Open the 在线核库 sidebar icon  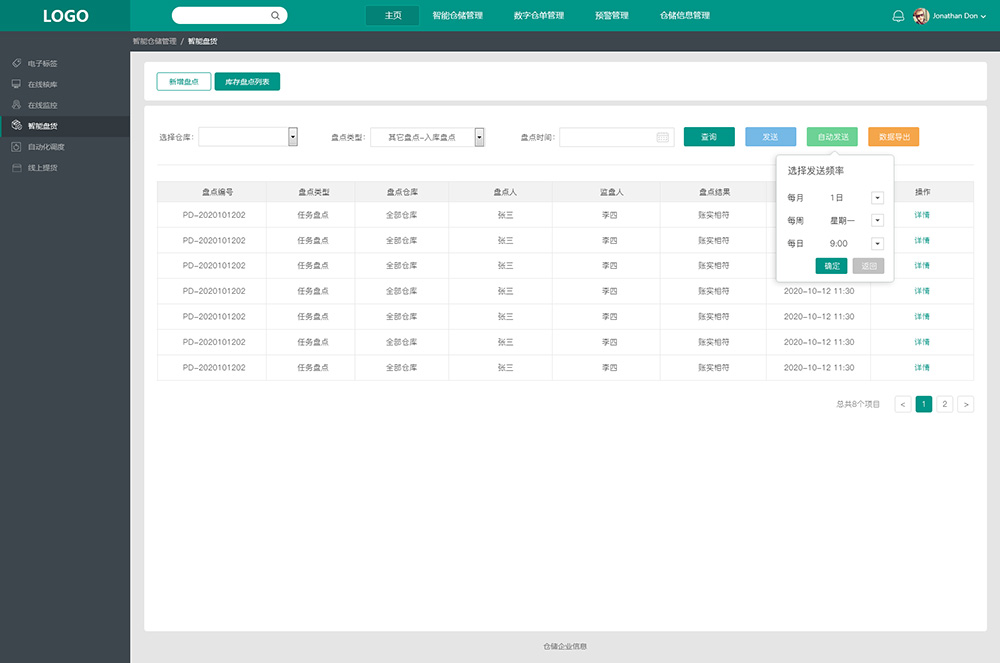click(x=17, y=84)
